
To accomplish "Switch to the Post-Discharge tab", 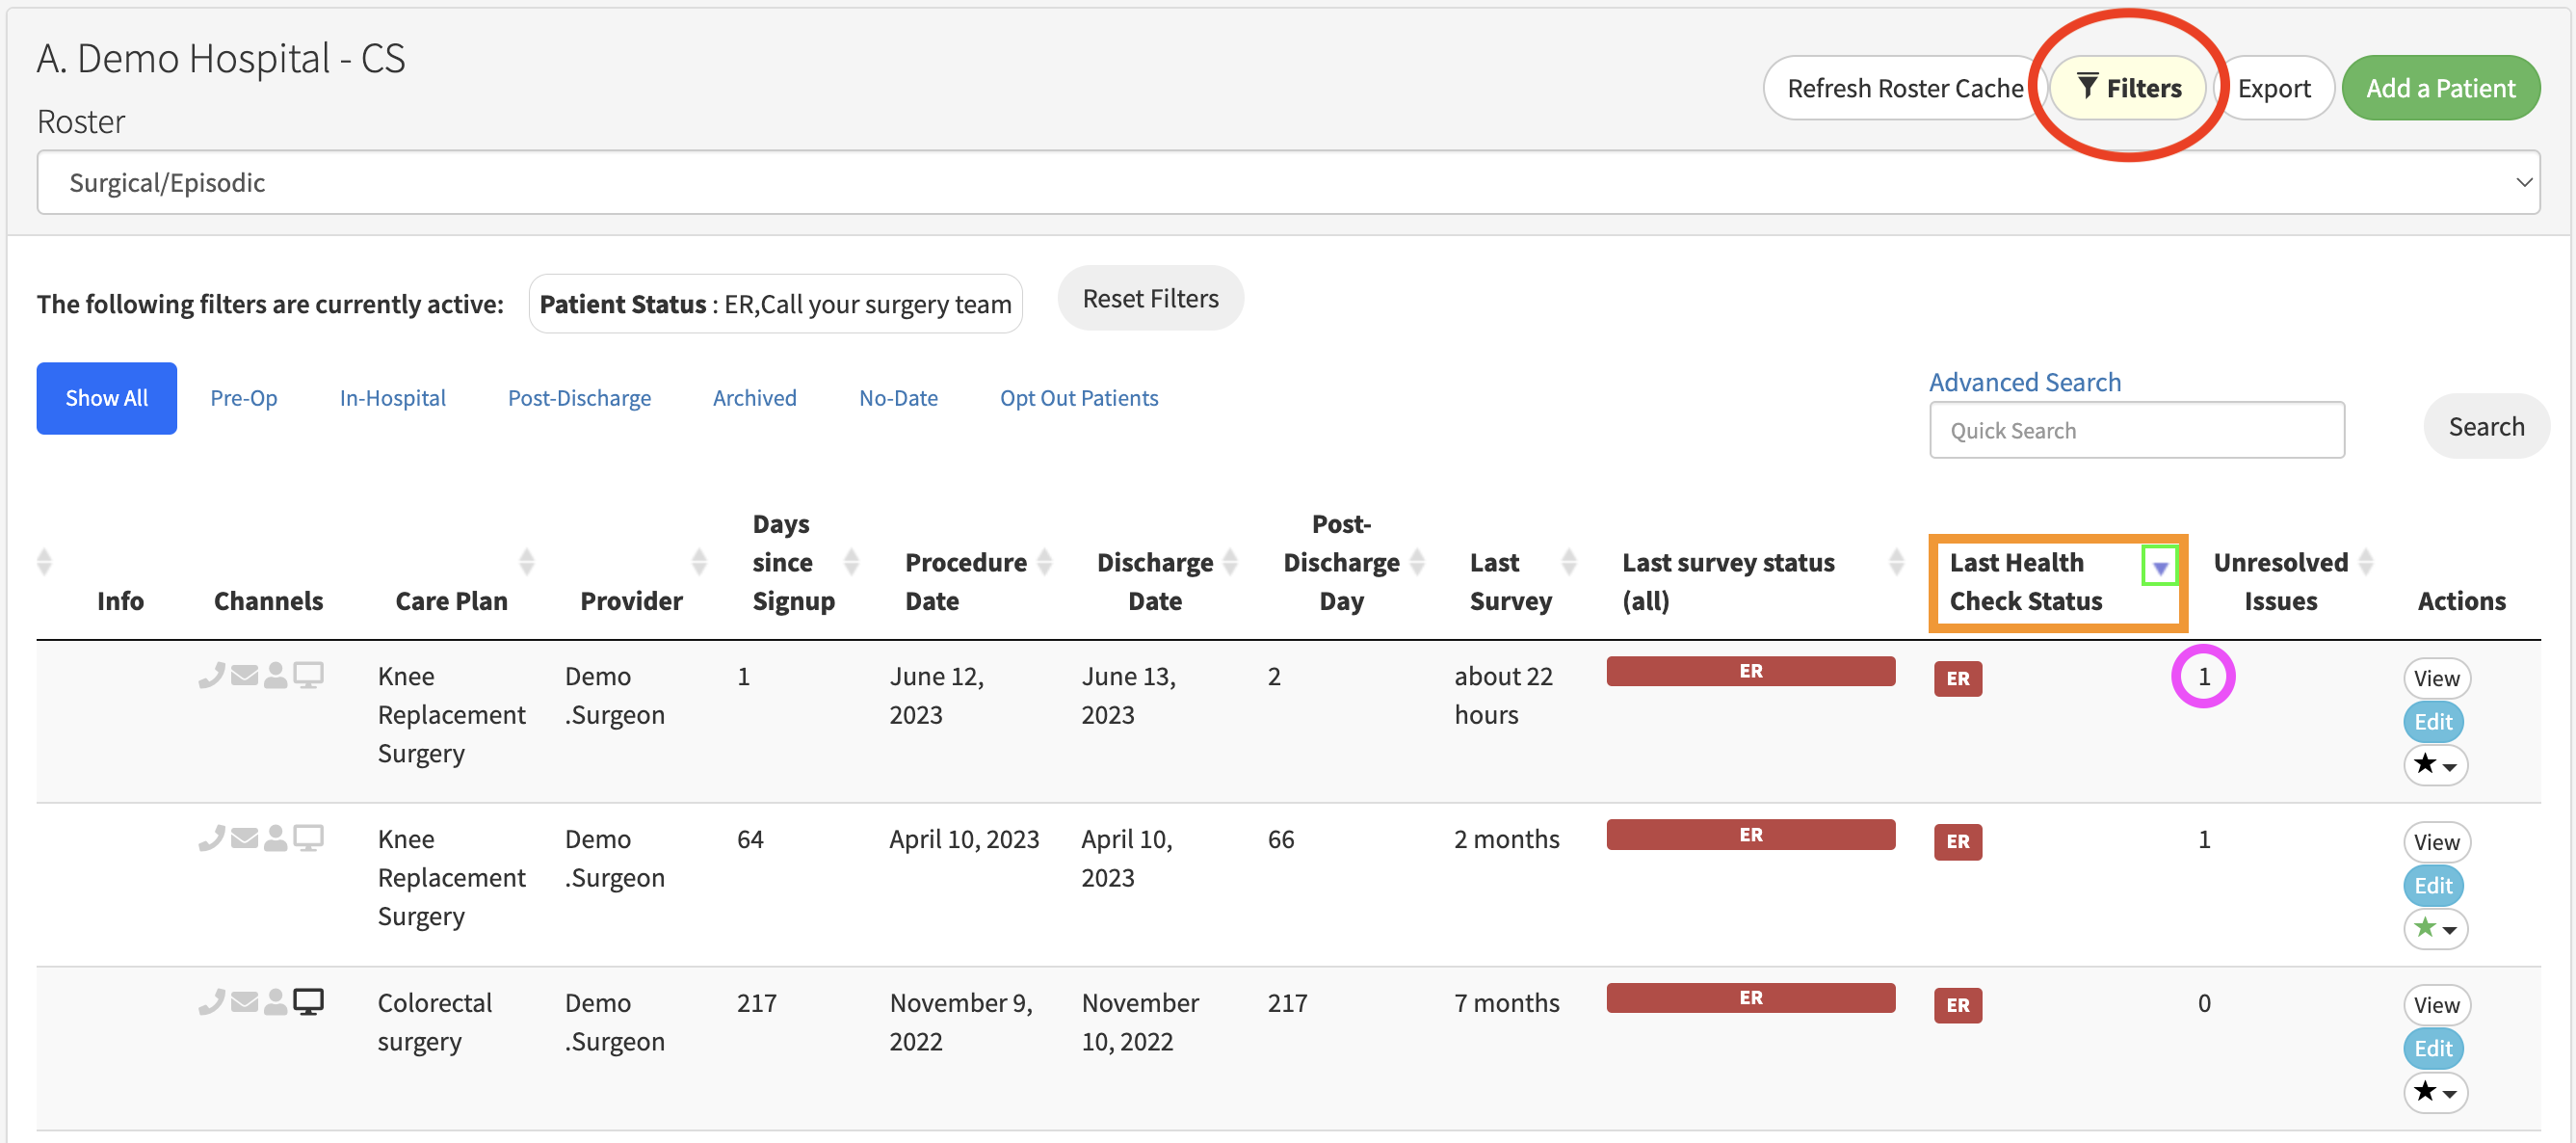I will coord(579,398).
